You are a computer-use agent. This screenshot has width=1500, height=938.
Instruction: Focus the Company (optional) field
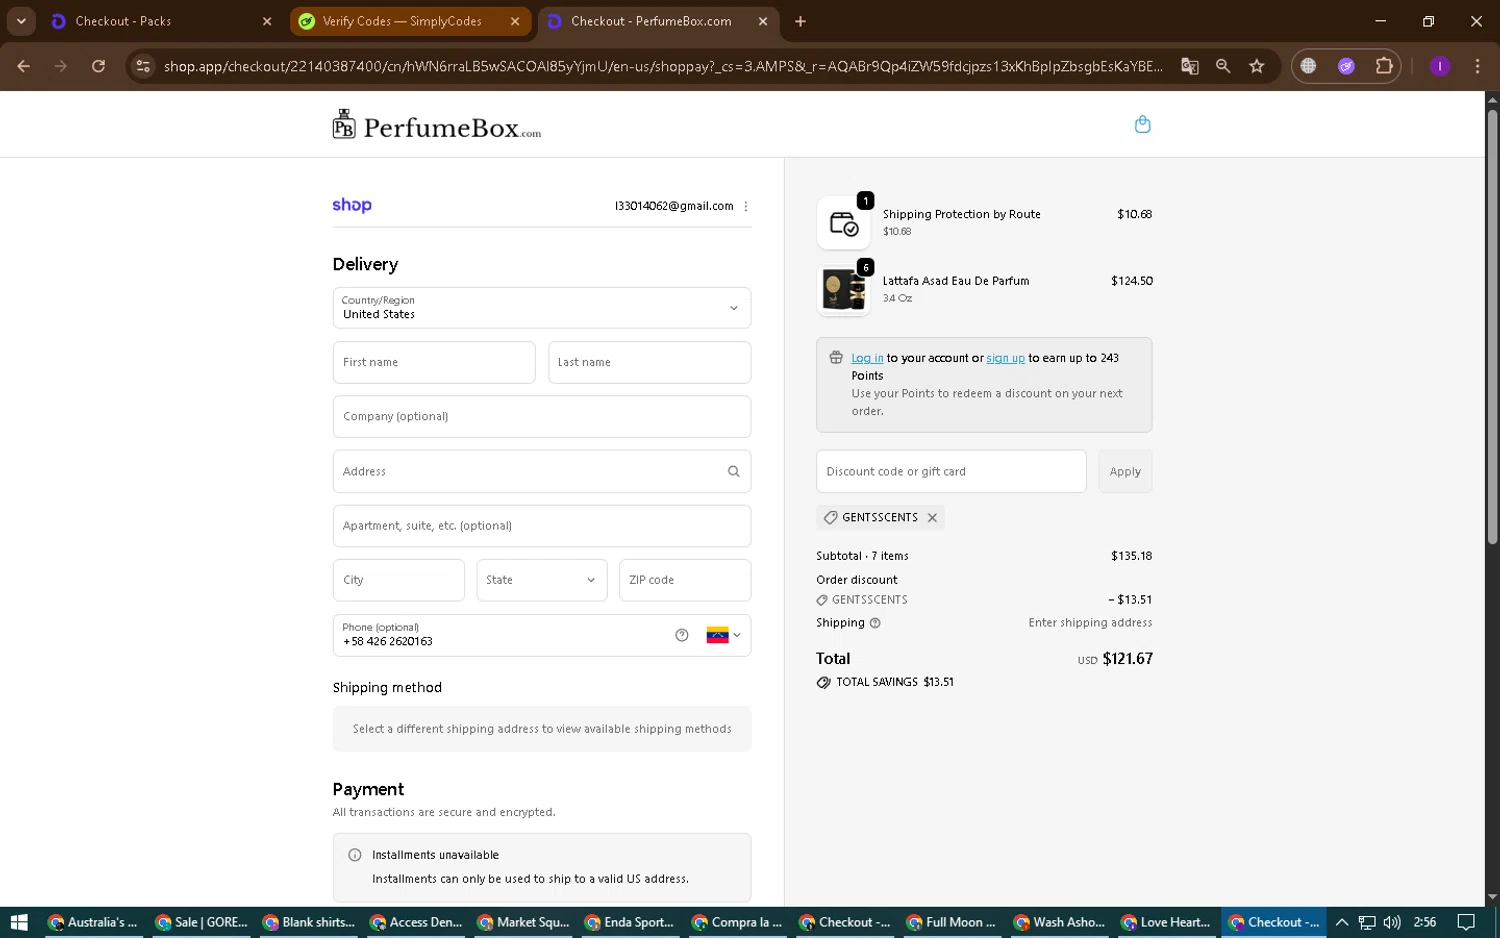[542, 417]
